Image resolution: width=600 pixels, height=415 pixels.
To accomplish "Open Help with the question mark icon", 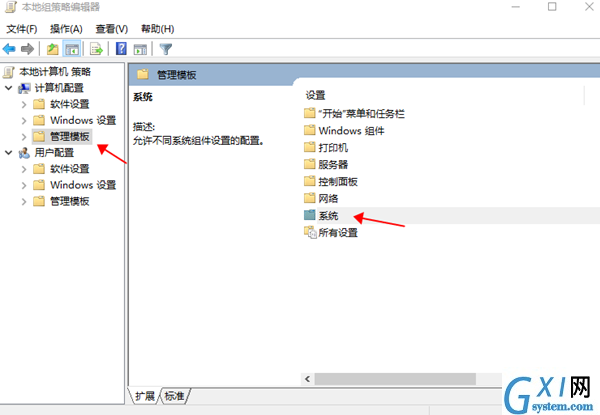I will pyautogui.click(x=121, y=49).
